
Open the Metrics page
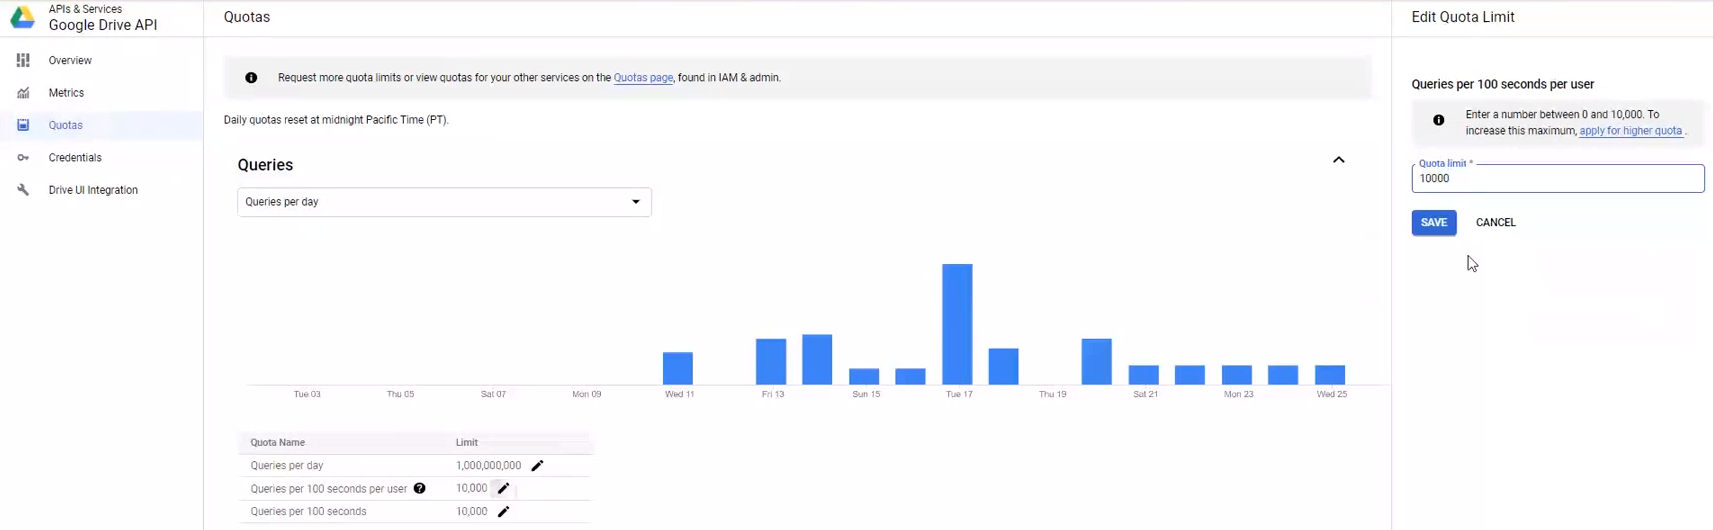(66, 93)
